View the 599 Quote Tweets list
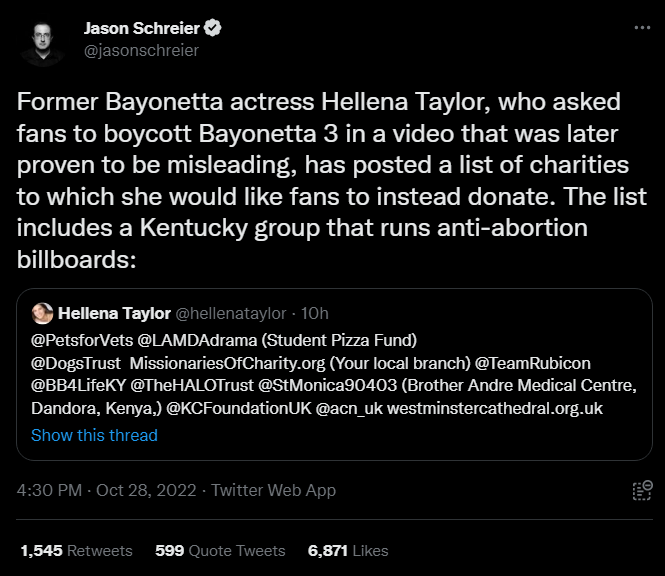This screenshot has height=576, width=665. (x=220, y=551)
